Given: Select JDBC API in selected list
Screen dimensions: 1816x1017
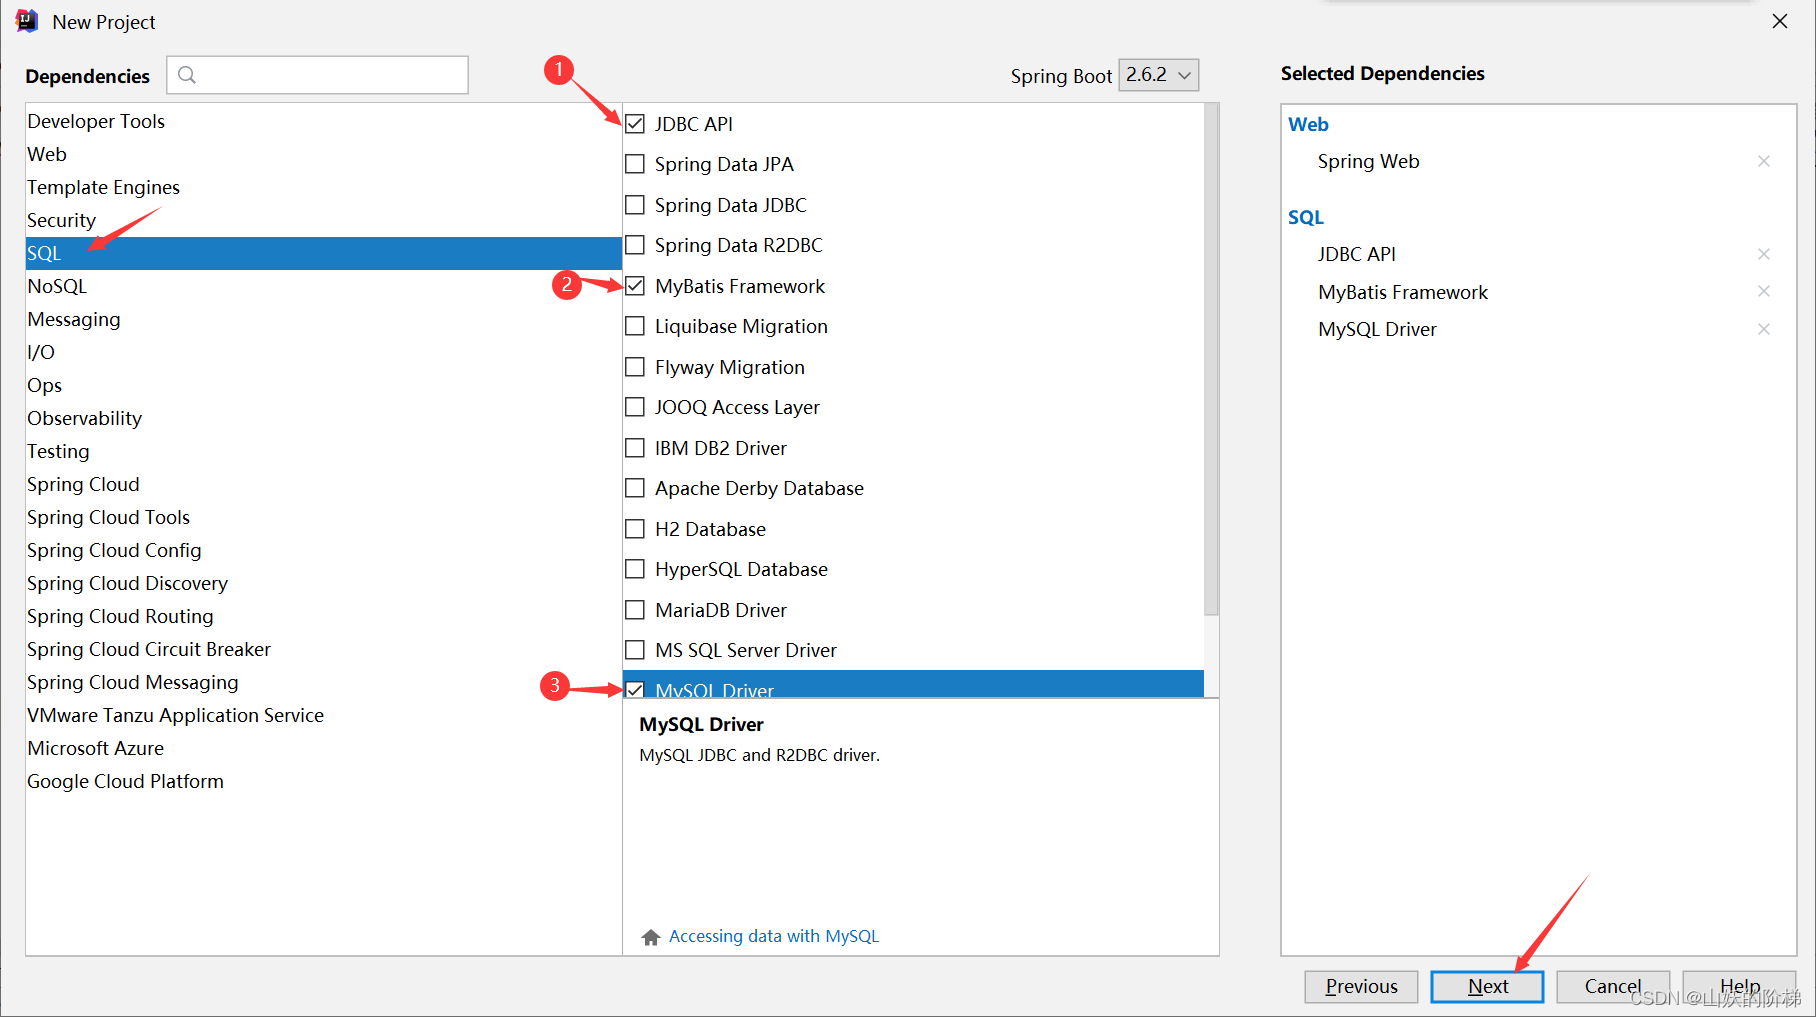Looking at the screenshot, I should [1356, 254].
